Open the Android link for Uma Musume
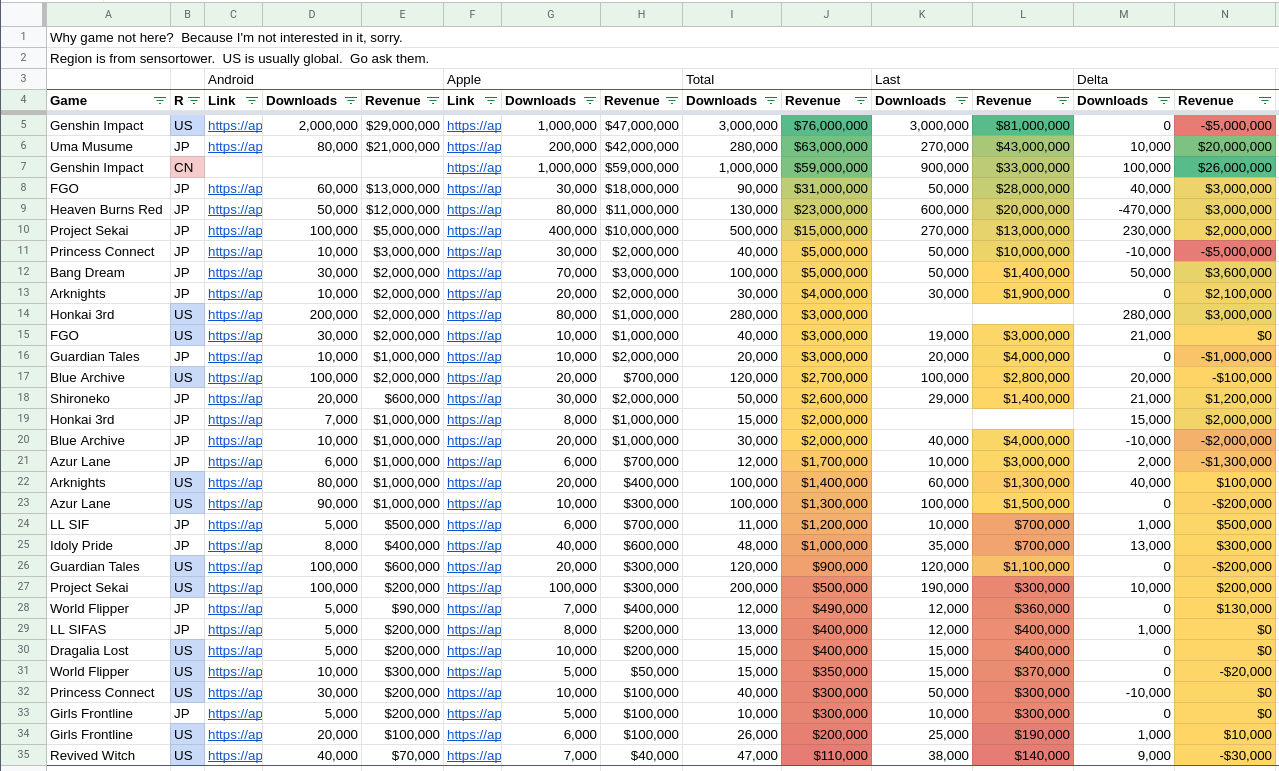1279x771 pixels. pyautogui.click(x=235, y=146)
